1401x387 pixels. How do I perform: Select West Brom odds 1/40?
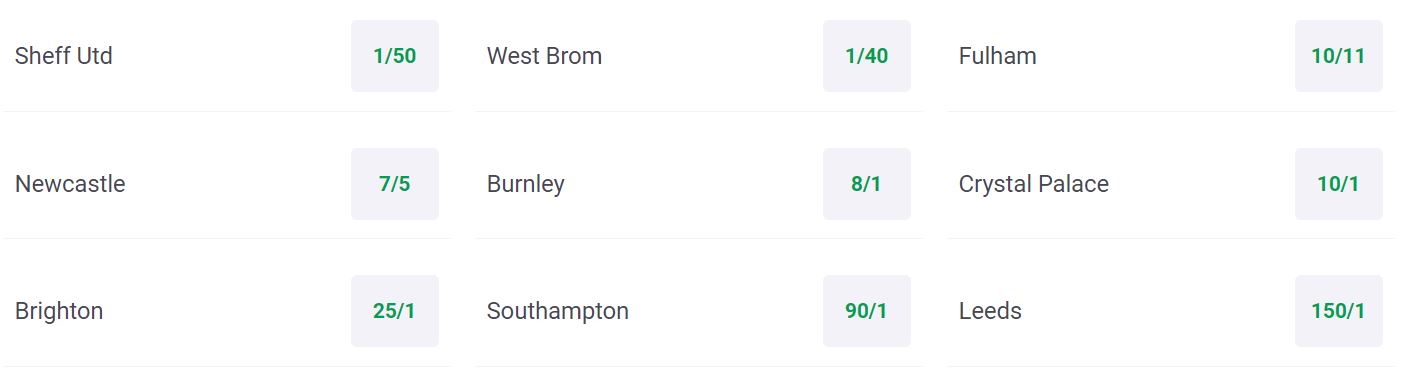click(x=867, y=56)
